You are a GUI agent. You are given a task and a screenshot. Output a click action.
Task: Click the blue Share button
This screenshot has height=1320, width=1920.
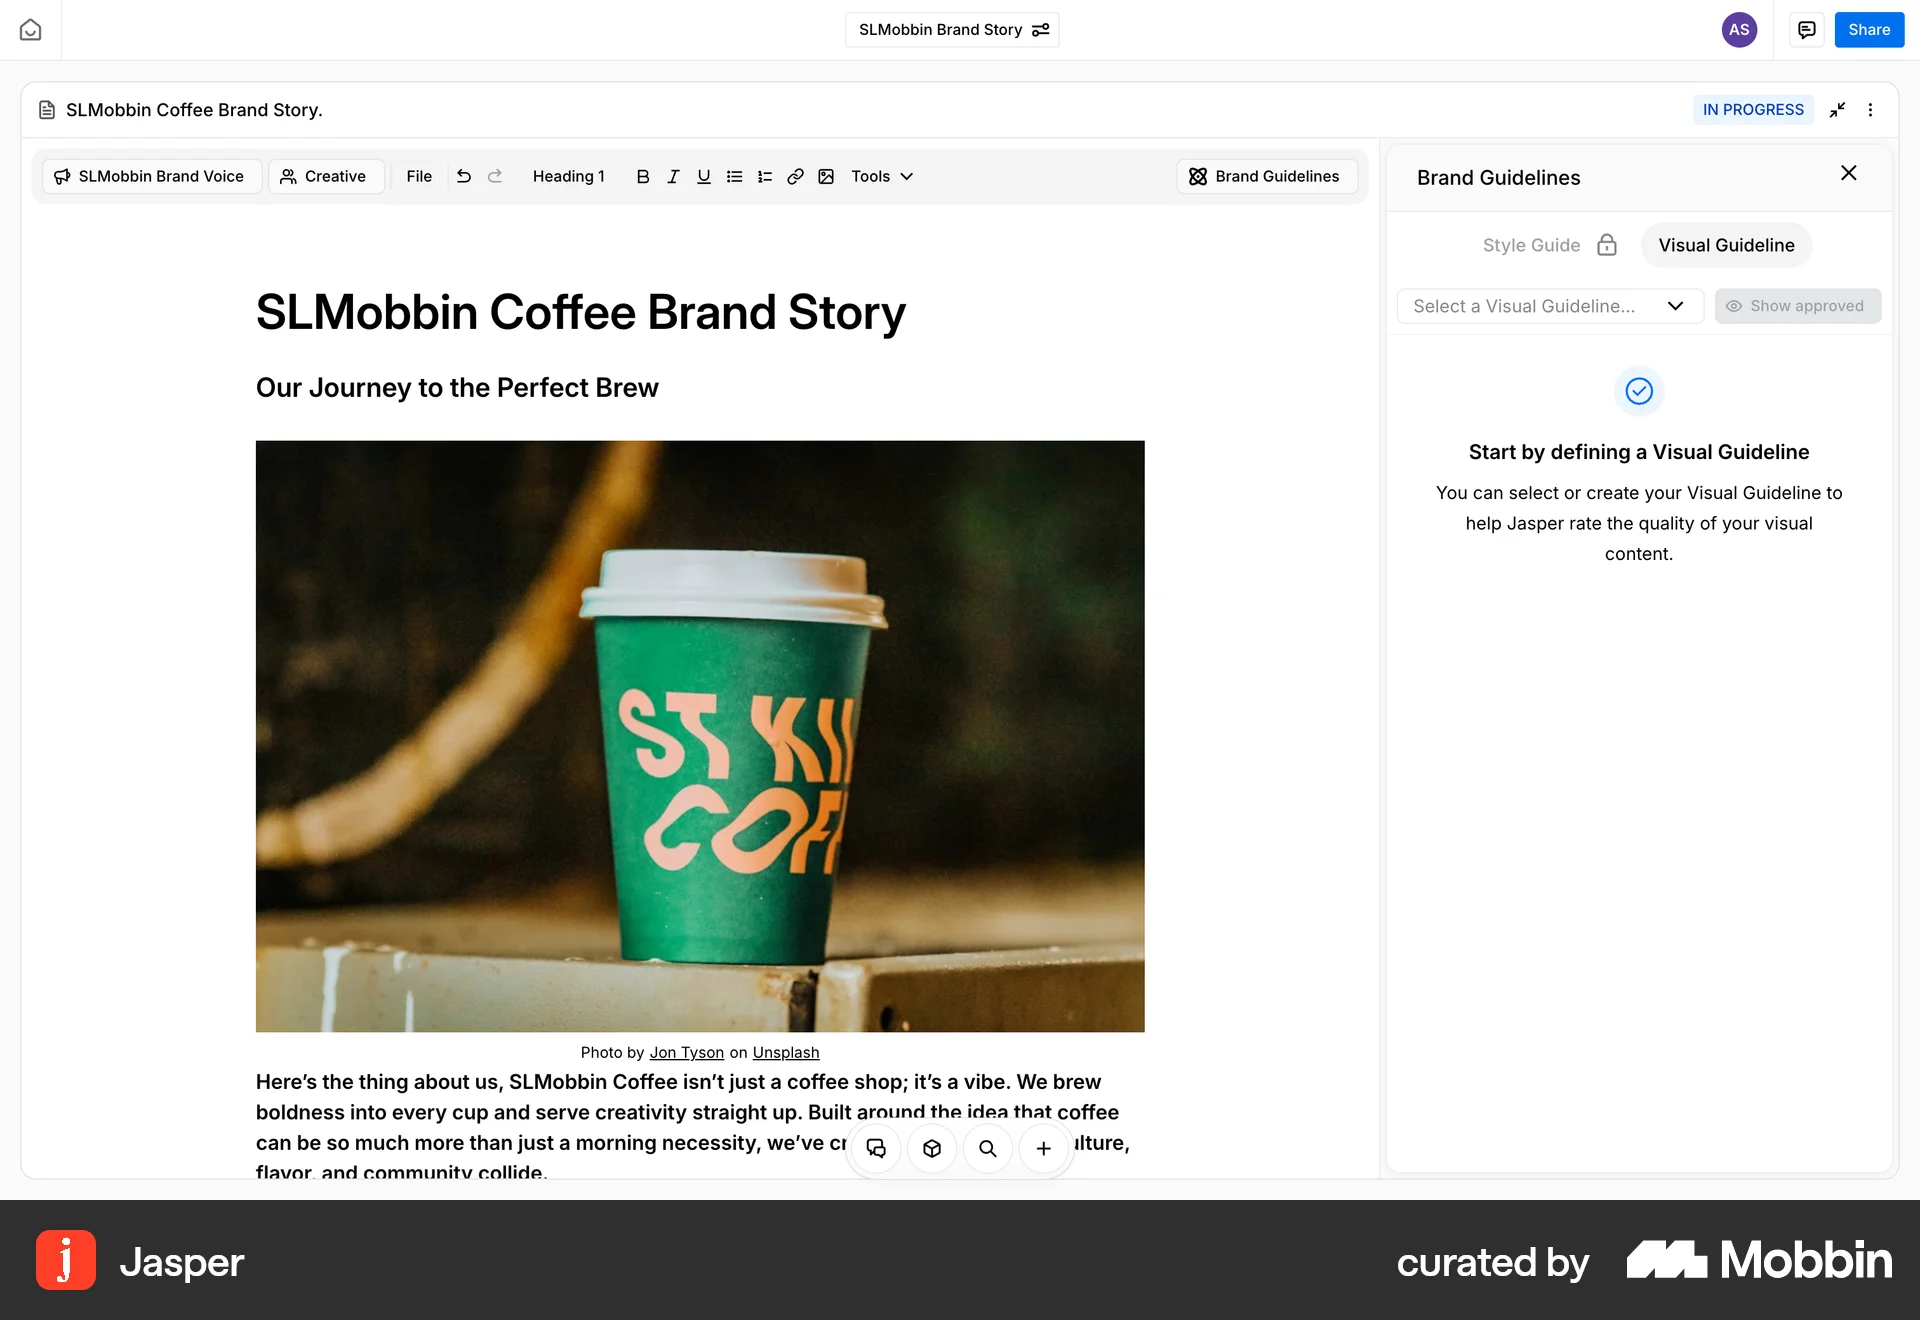pyautogui.click(x=1868, y=30)
